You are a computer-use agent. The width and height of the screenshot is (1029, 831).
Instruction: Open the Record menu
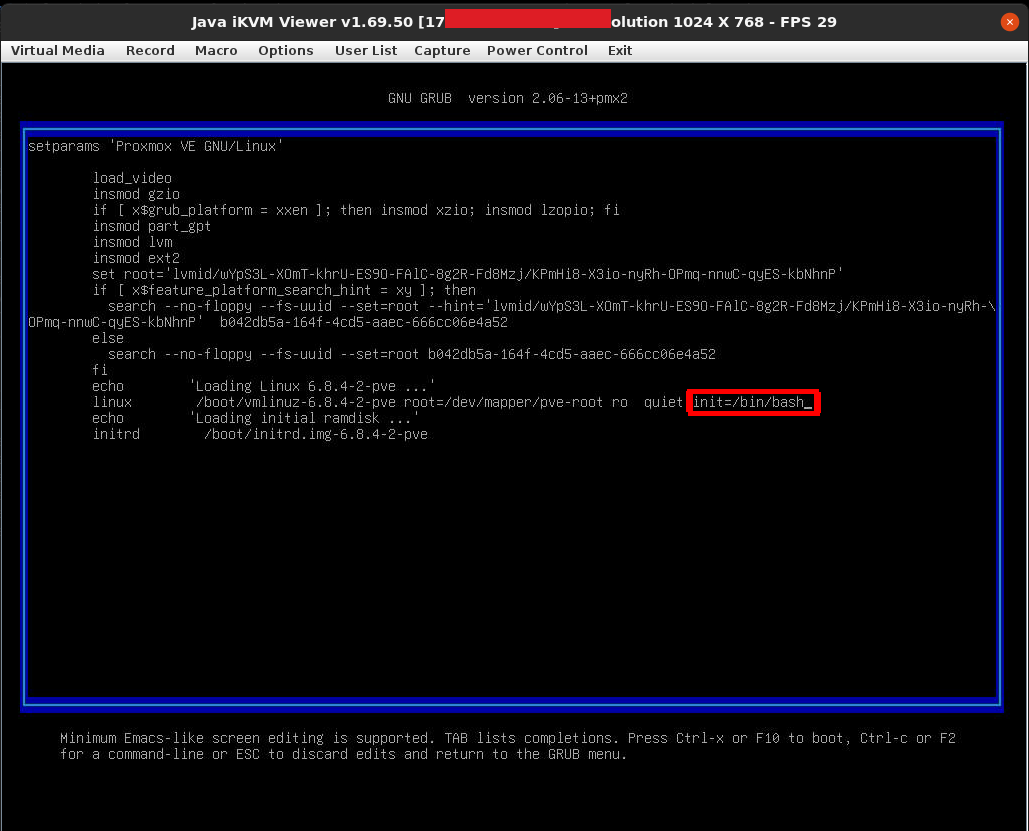tap(150, 51)
